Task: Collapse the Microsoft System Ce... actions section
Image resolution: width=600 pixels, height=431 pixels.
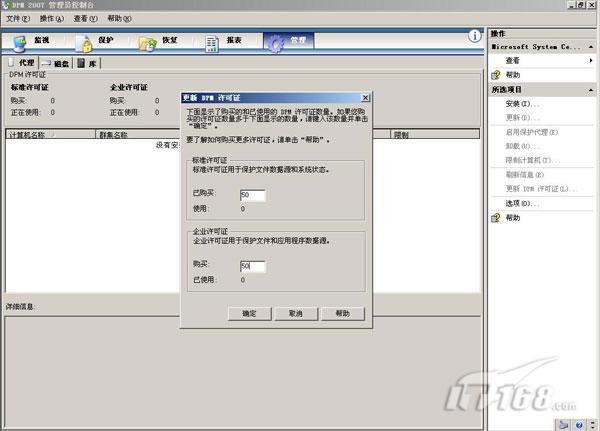Action: pyautogui.click(x=591, y=47)
